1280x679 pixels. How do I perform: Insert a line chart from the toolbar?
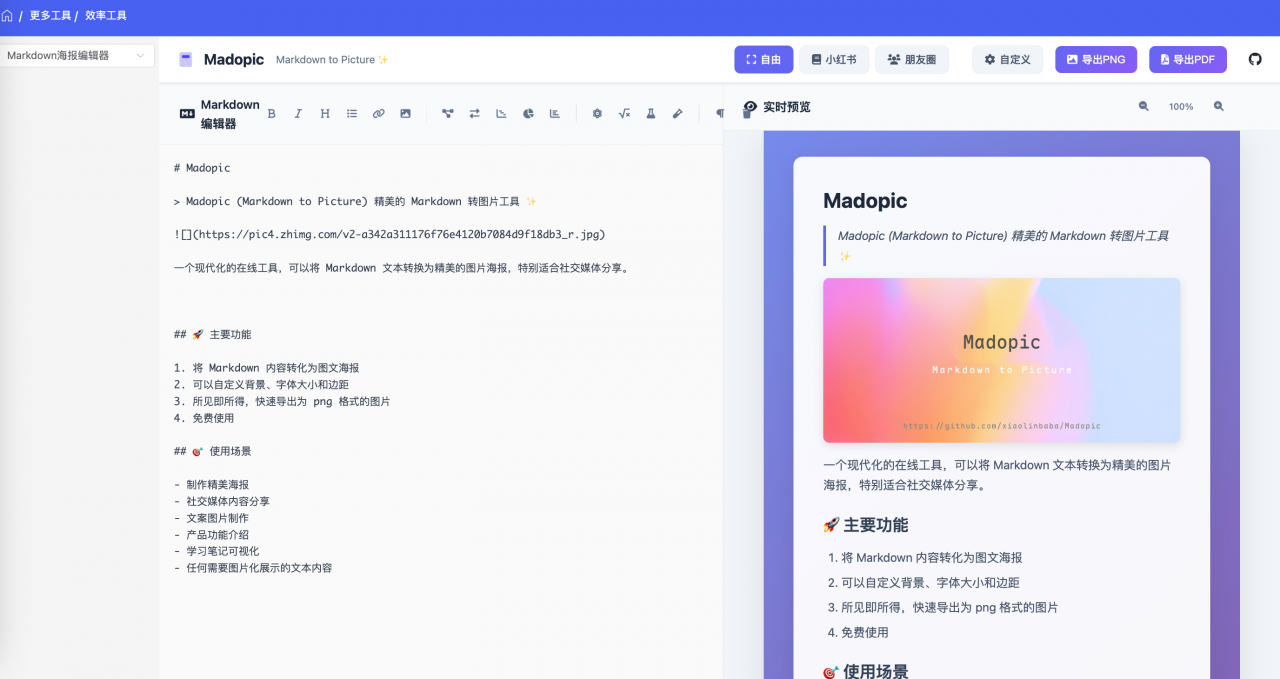point(502,114)
